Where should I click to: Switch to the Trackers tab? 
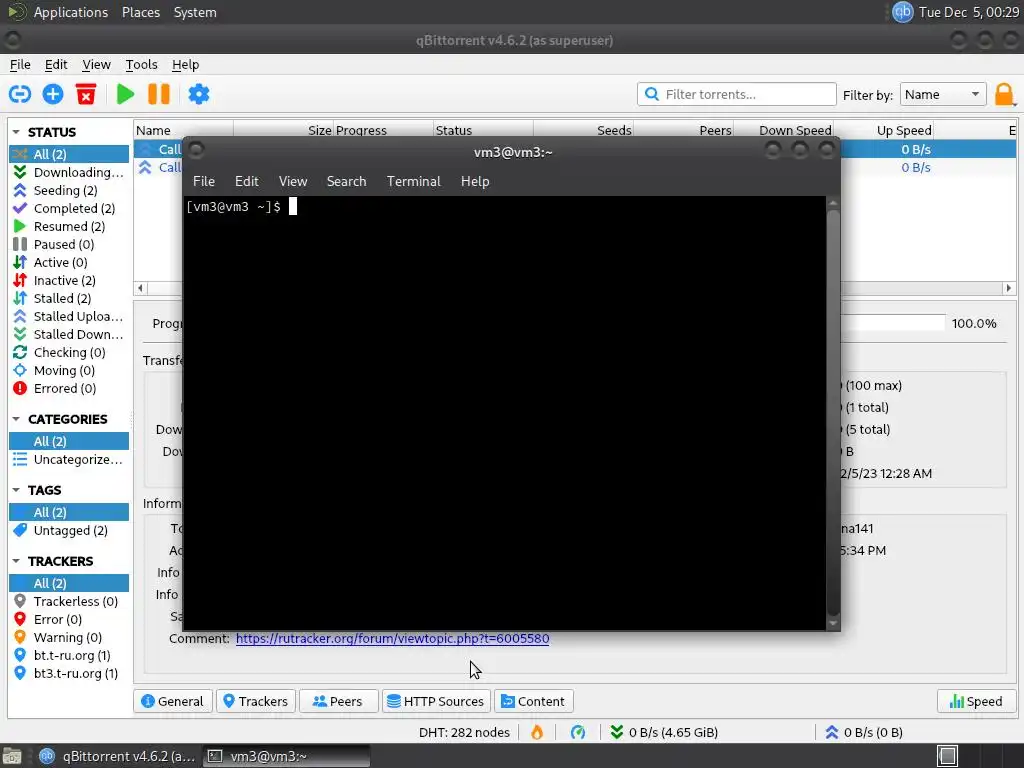[256, 701]
